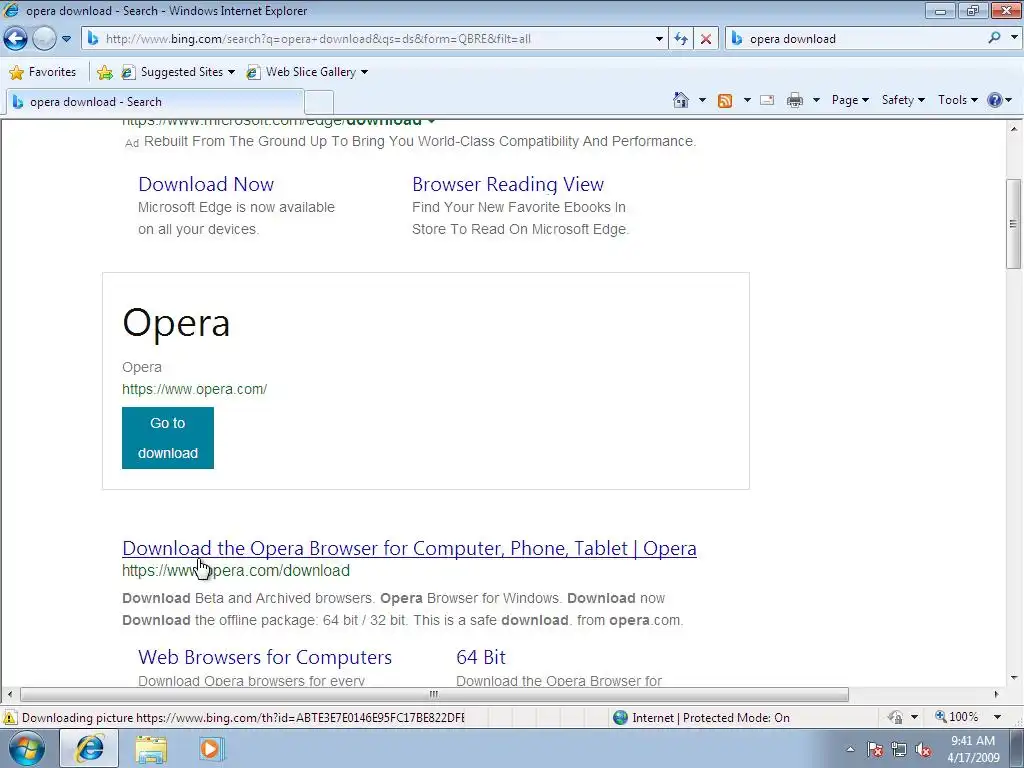The image size is (1024, 768).
Task: Click the Print icon
Action: [795, 100]
